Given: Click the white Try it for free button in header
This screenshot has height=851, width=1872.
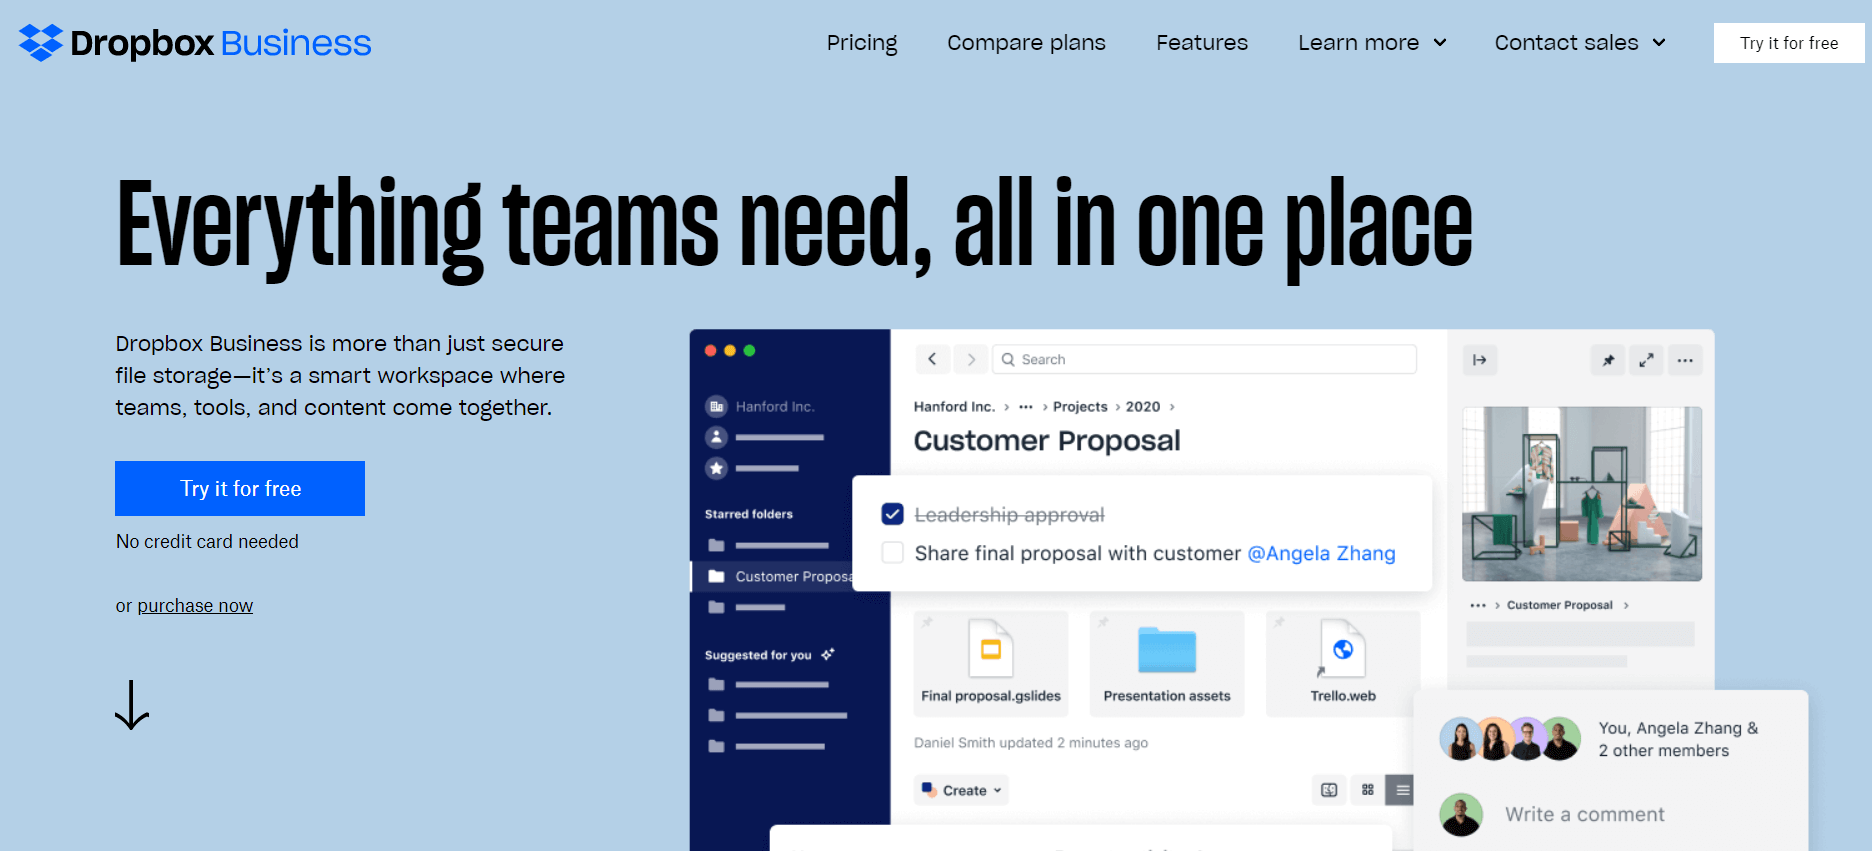Looking at the screenshot, I should pos(1789,43).
